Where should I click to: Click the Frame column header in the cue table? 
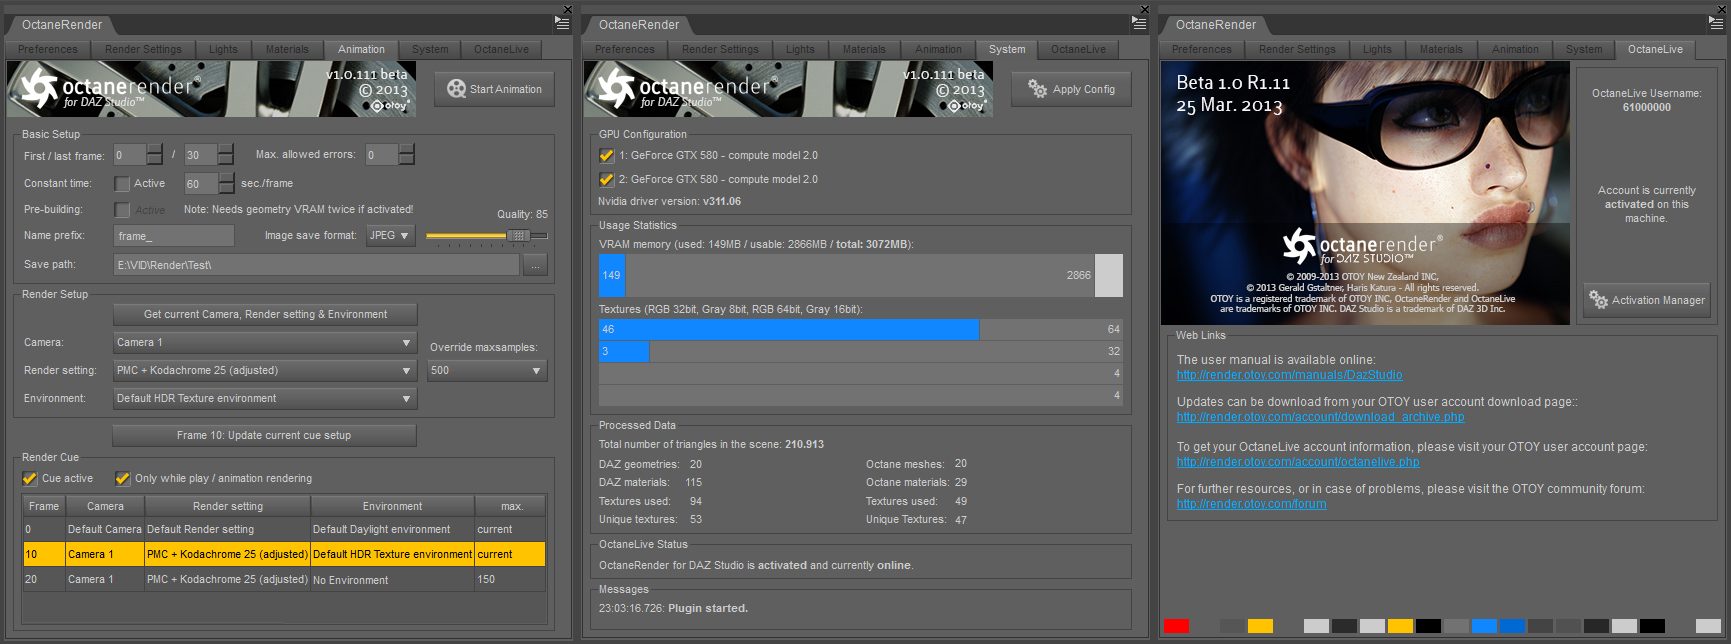point(43,506)
